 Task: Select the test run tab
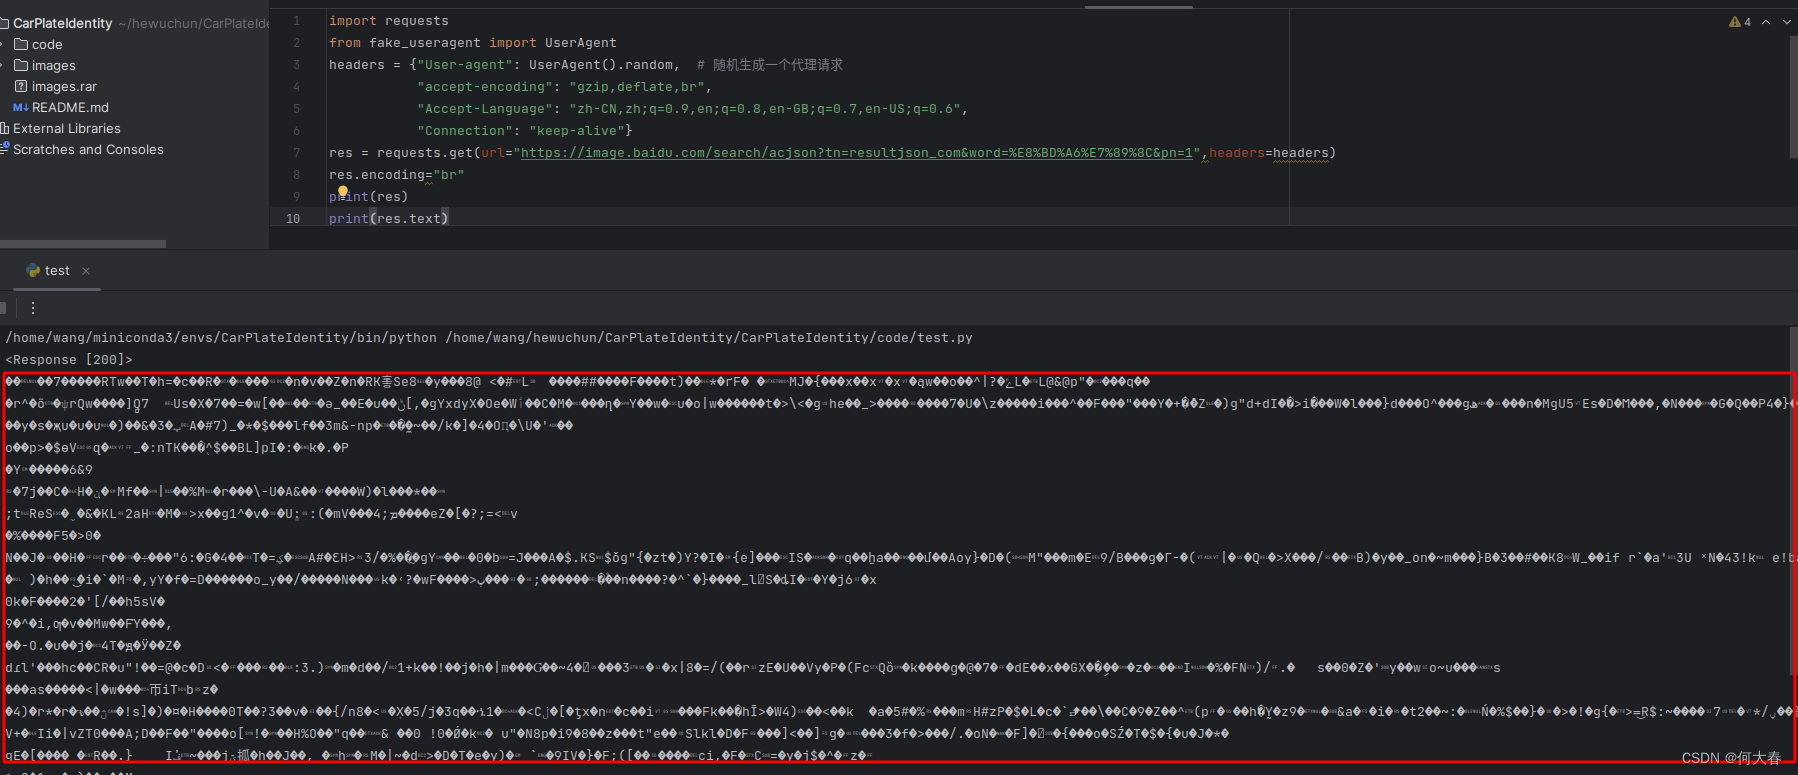57,271
